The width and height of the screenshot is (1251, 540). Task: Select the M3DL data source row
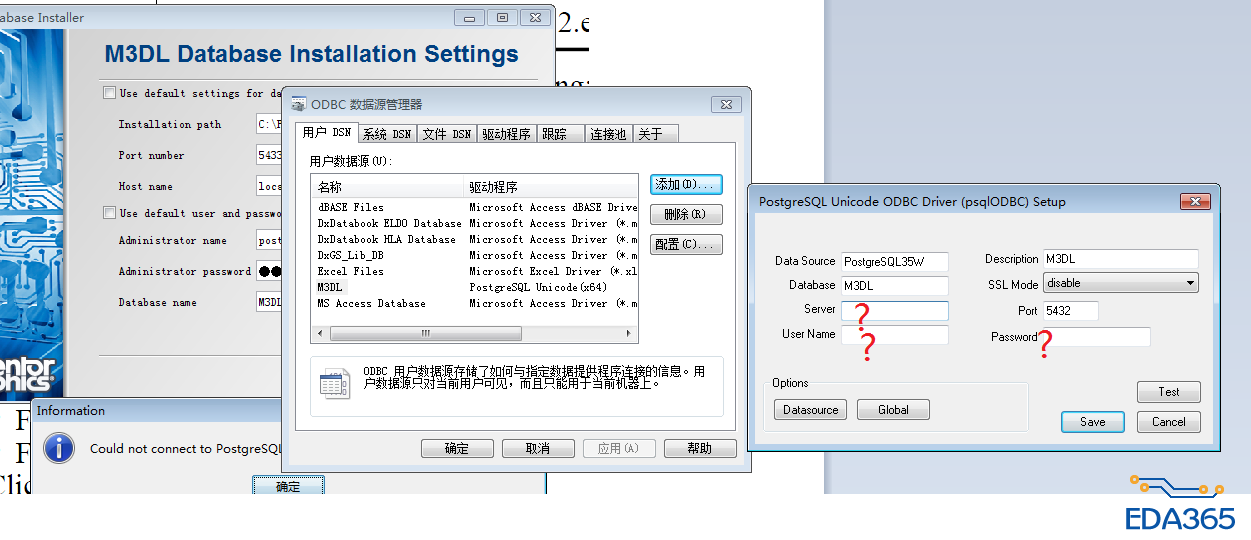(475, 287)
